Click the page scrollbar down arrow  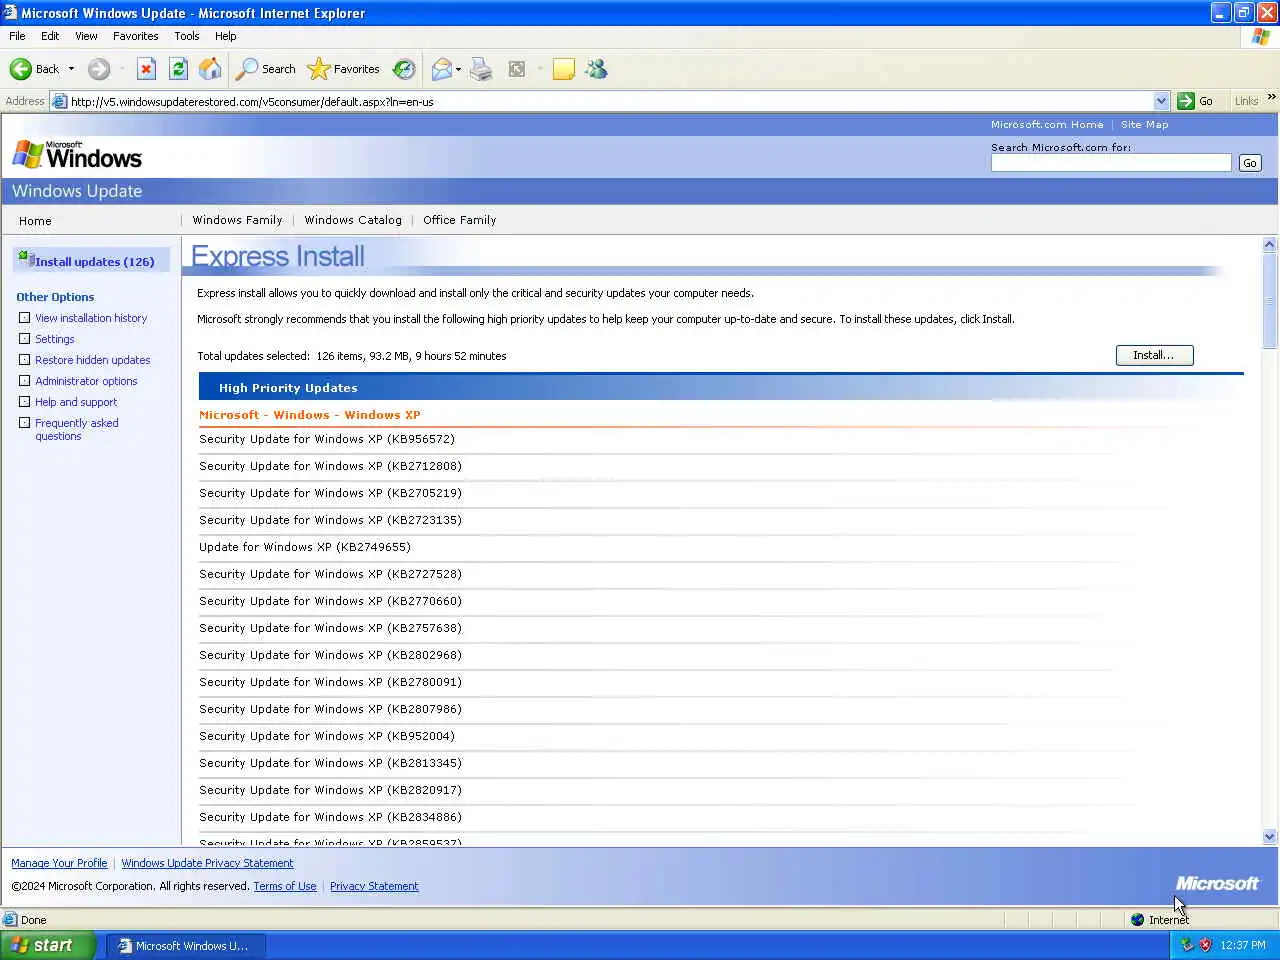click(x=1270, y=837)
